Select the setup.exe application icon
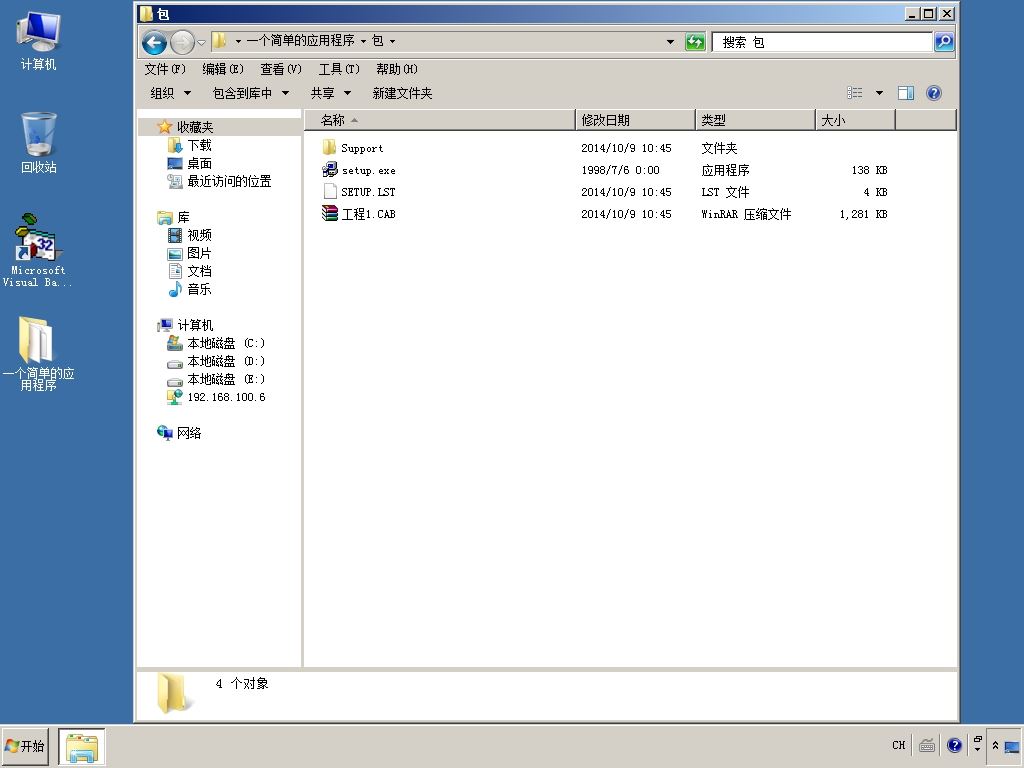Screen dimensions: 1024x768 [x=330, y=170]
